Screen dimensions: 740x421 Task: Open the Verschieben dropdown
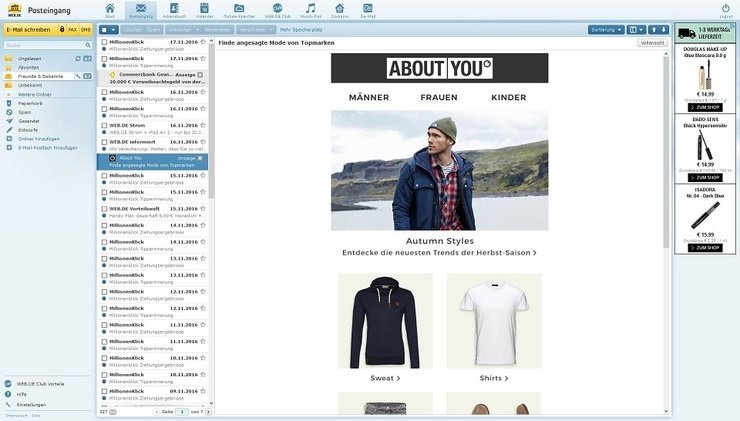click(x=256, y=29)
